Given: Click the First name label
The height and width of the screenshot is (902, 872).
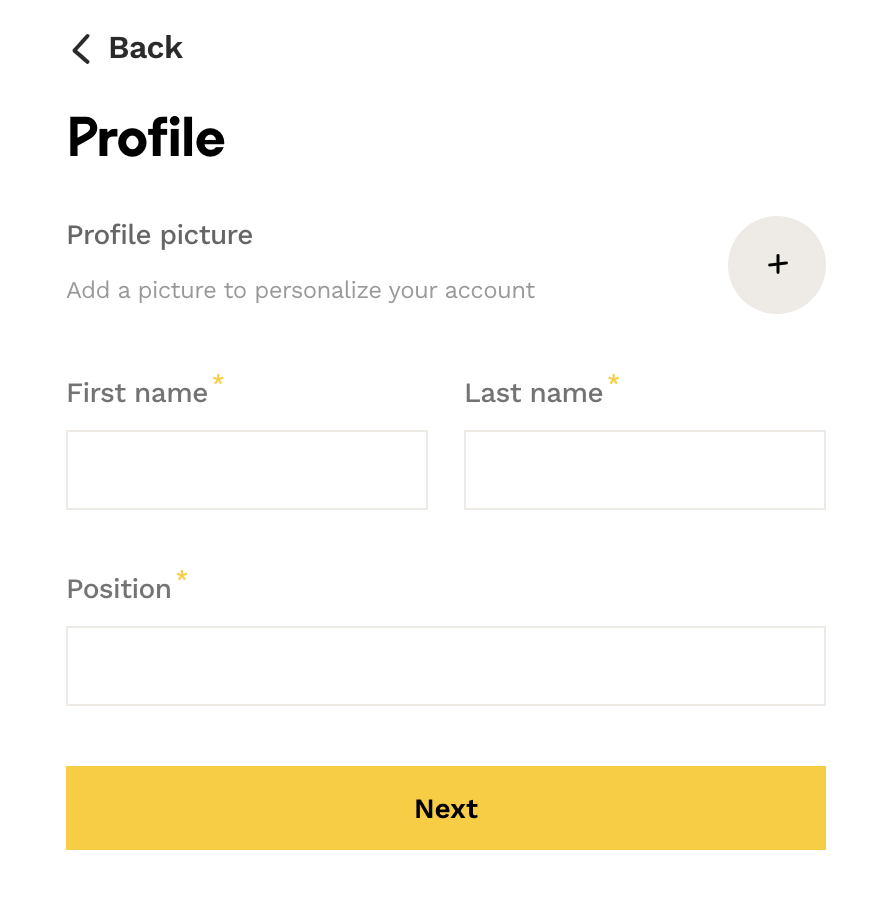Looking at the screenshot, I should pyautogui.click(x=137, y=393).
